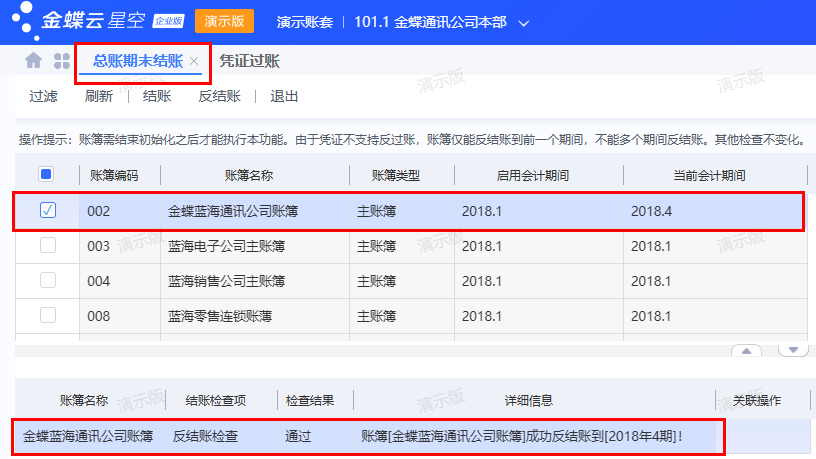The image size is (816, 459).
Task: Close the 总账期末结账 tab
Action: tap(194, 61)
